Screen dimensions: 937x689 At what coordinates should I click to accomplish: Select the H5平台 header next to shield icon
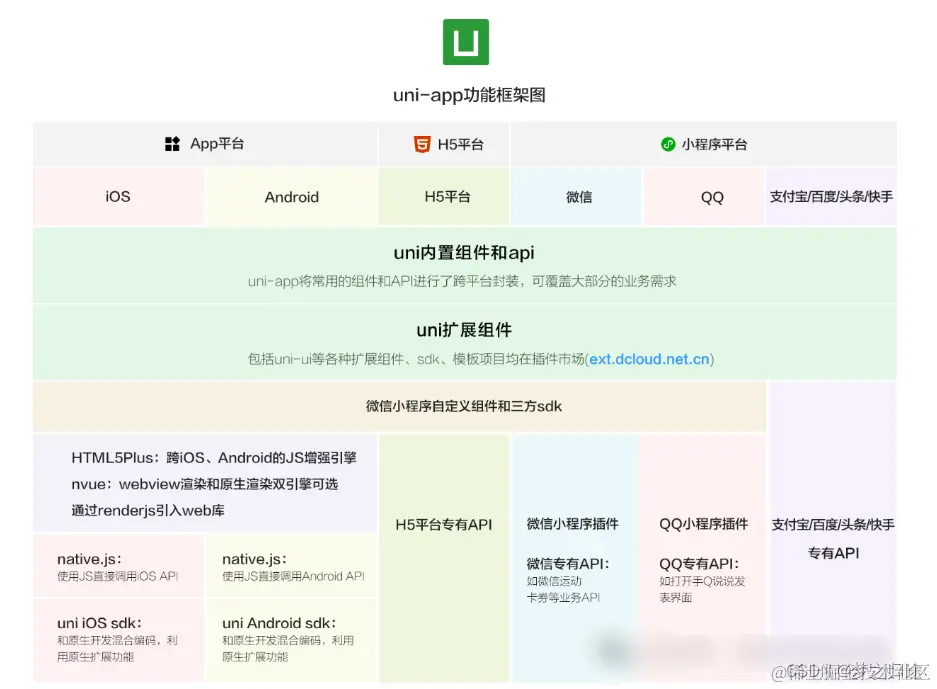[460, 145]
